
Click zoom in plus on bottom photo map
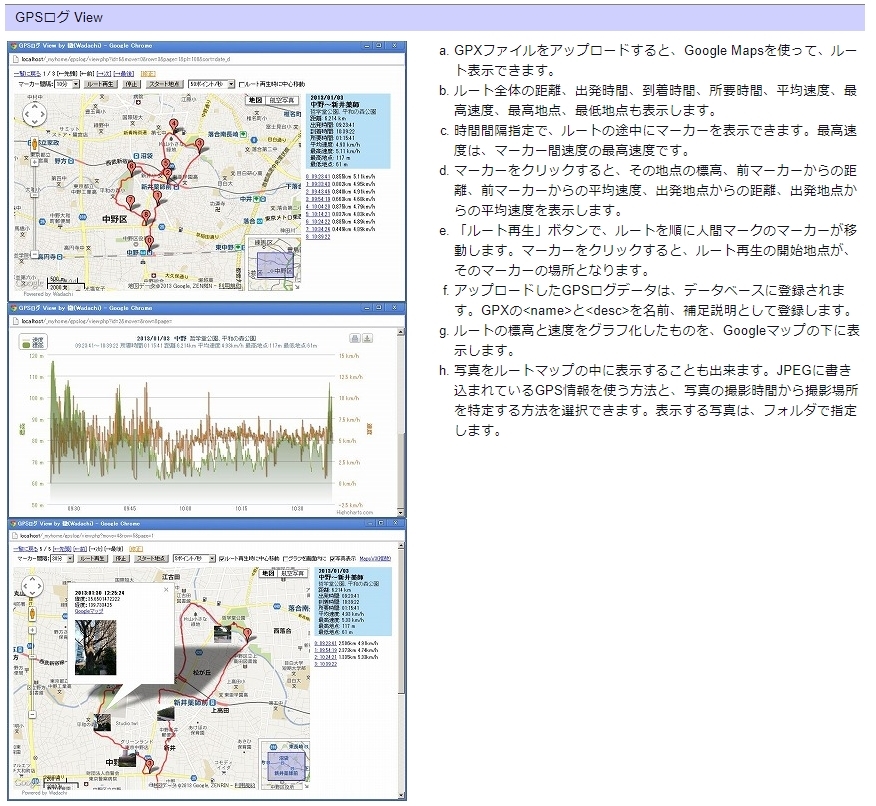[32, 630]
